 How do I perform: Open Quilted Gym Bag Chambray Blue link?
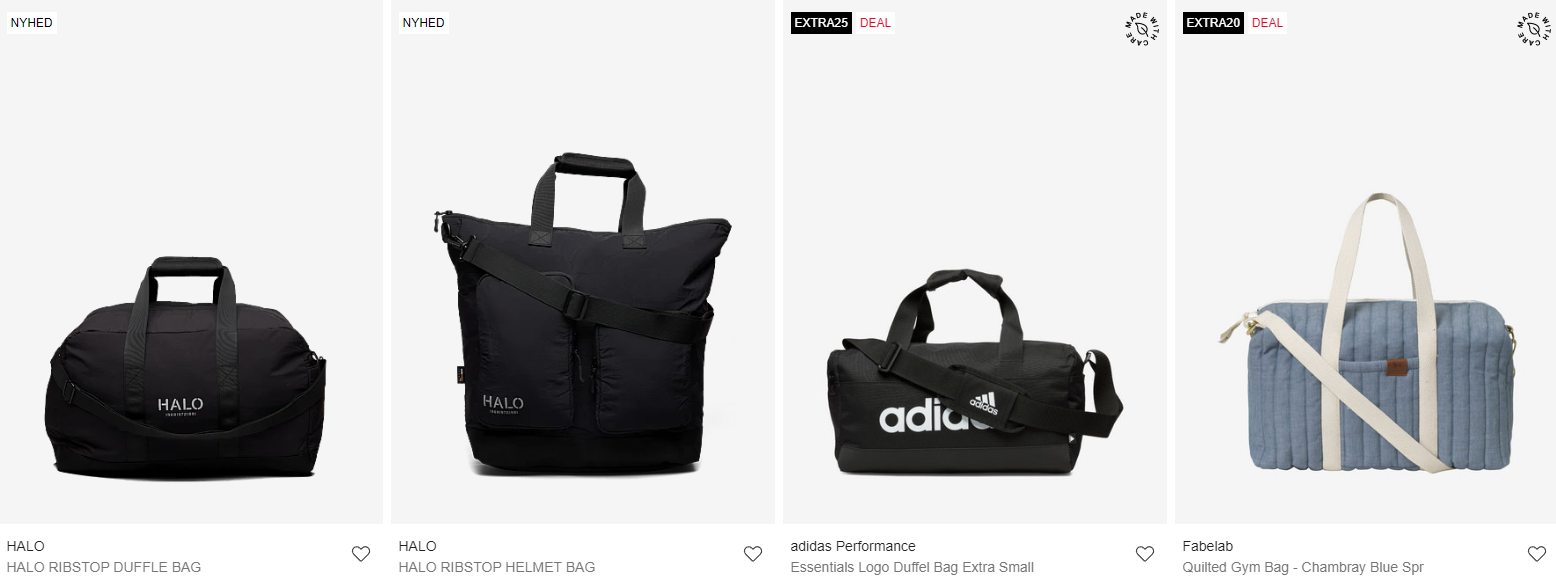1303,567
